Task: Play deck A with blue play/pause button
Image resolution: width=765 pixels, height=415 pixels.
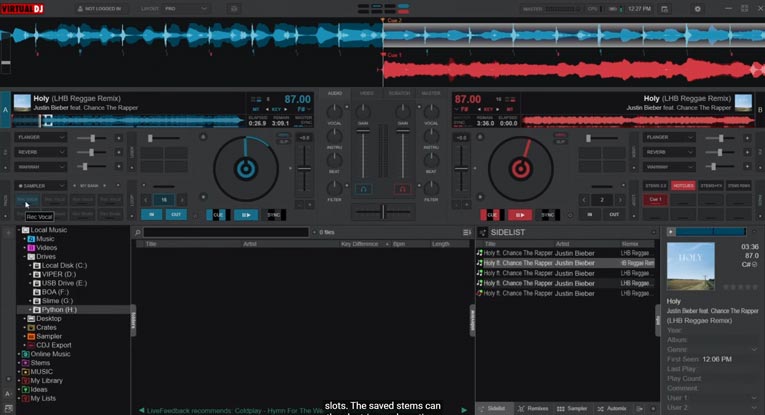Action: click(x=246, y=215)
